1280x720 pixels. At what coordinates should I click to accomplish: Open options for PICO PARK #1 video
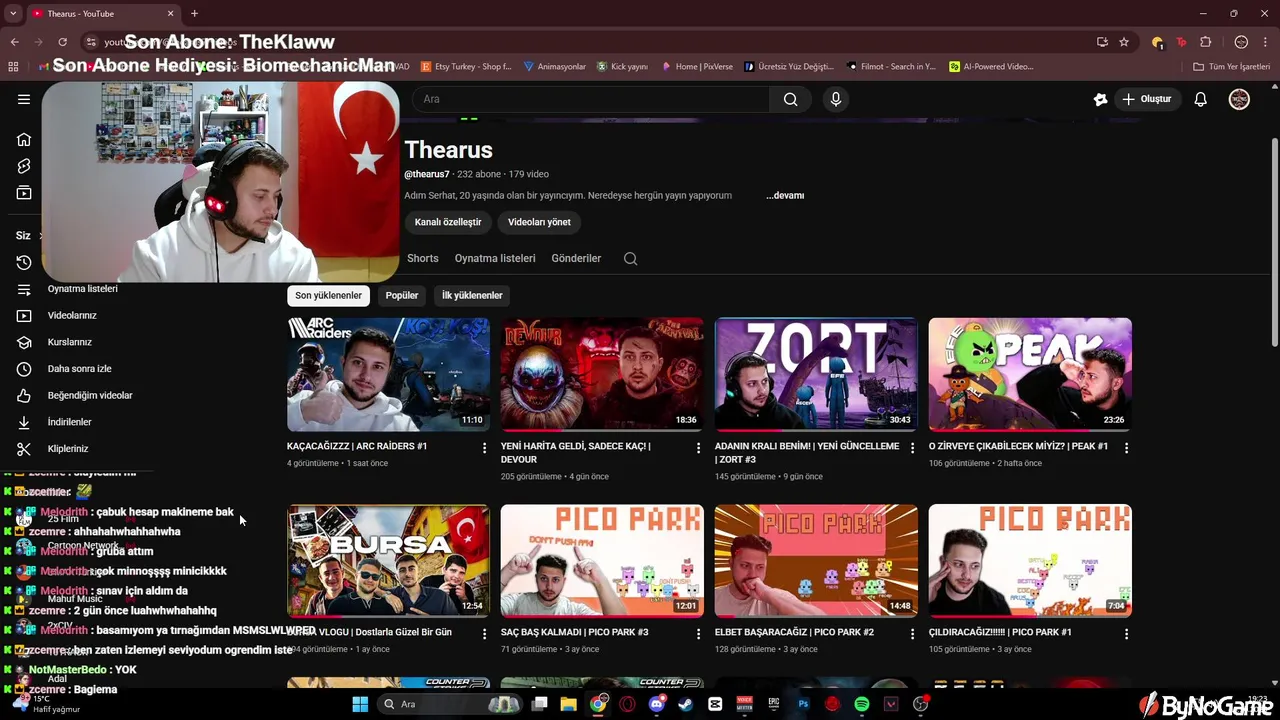[1126, 634]
